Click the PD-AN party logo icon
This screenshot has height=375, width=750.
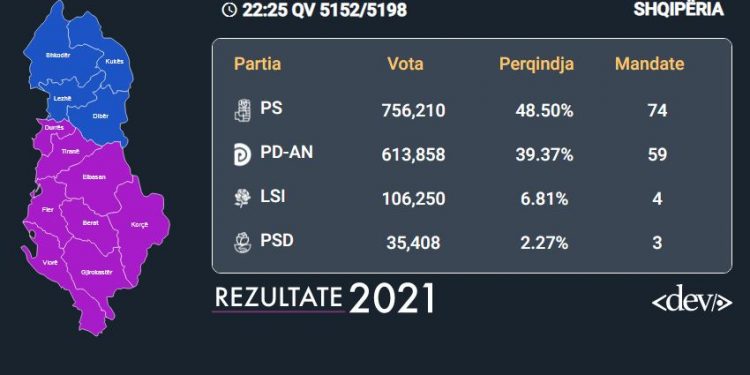pyautogui.click(x=243, y=155)
